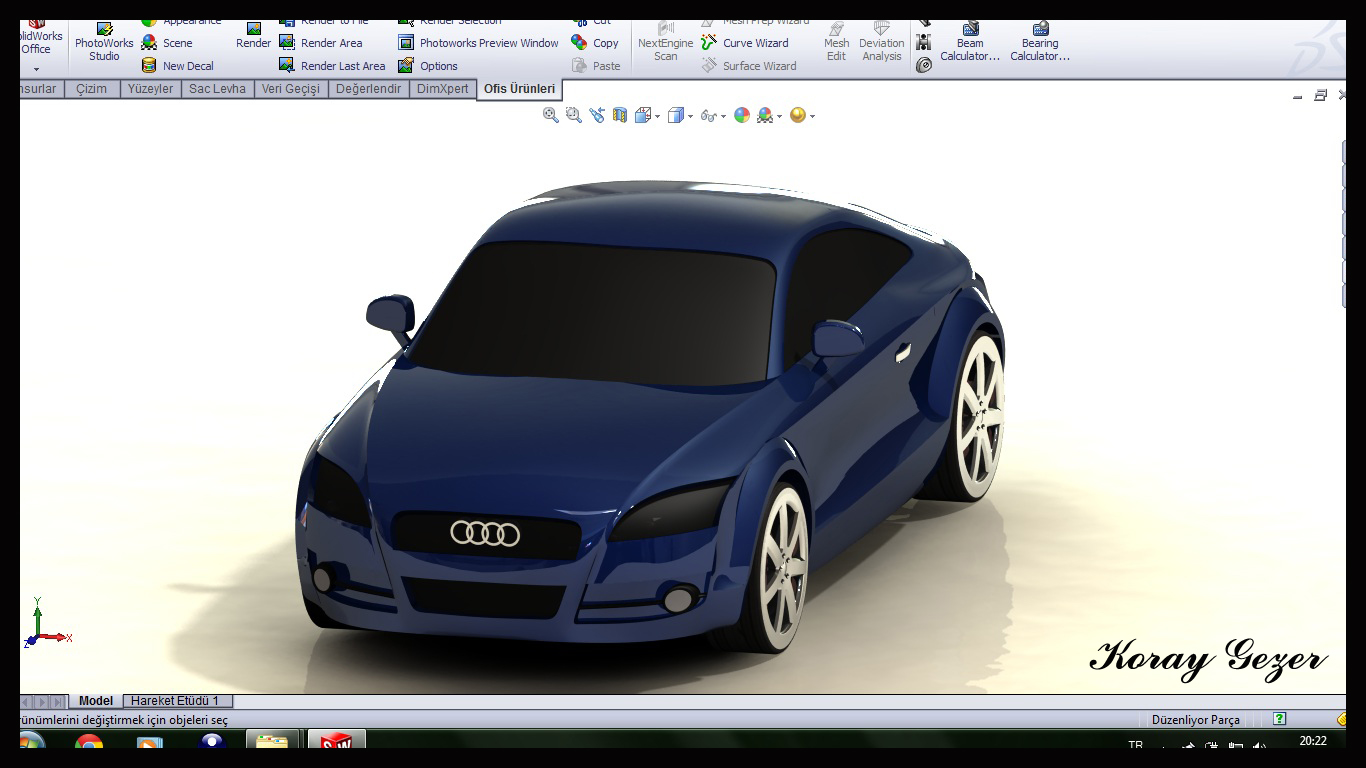This screenshot has height=768, width=1366.
Task: Open Mesh Edit
Action: point(836,42)
